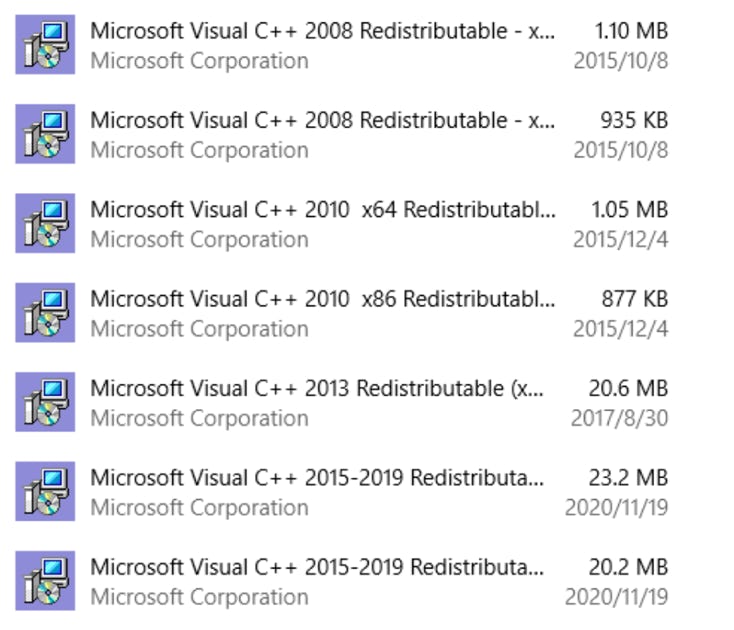Select the Visual C++ 2015-2019 entry sized 23.2 MB
This screenshot has height=630, width=734.
coord(342,491)
